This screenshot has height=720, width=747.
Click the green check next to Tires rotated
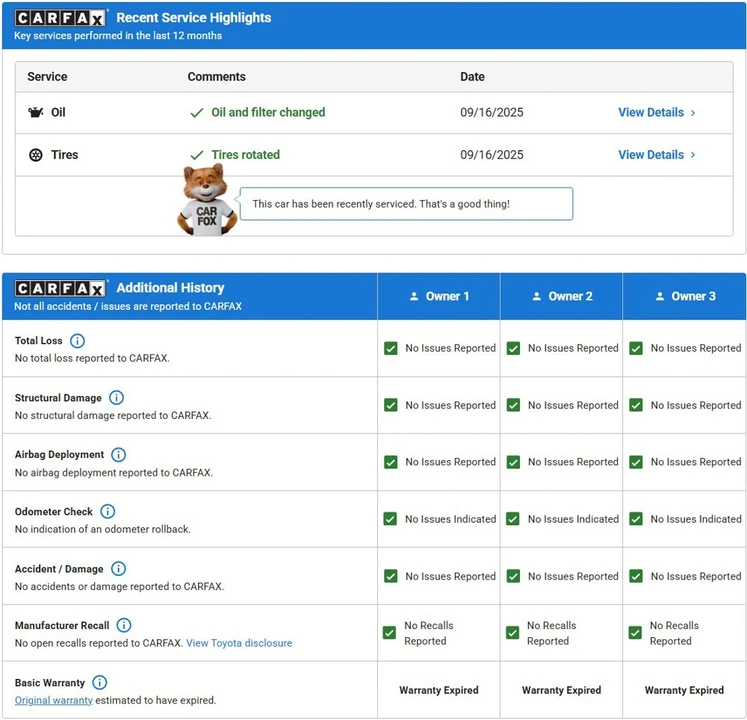(x=197, y=155)
